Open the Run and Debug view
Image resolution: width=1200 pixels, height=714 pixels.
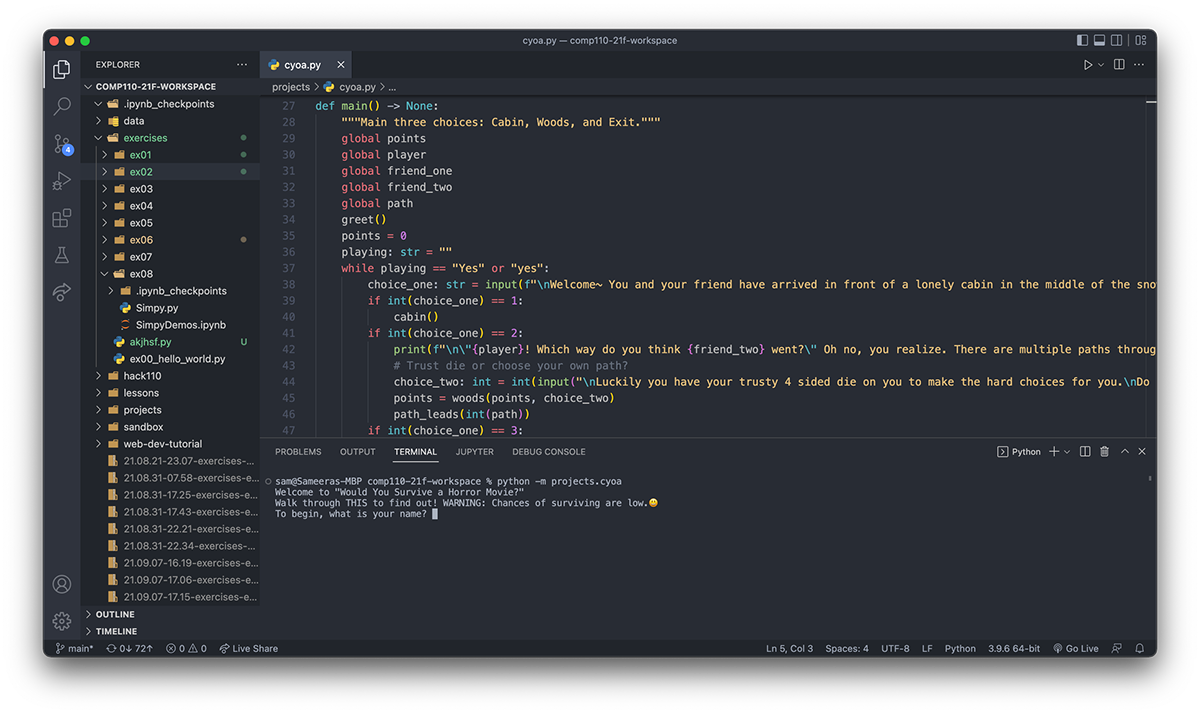62,181
